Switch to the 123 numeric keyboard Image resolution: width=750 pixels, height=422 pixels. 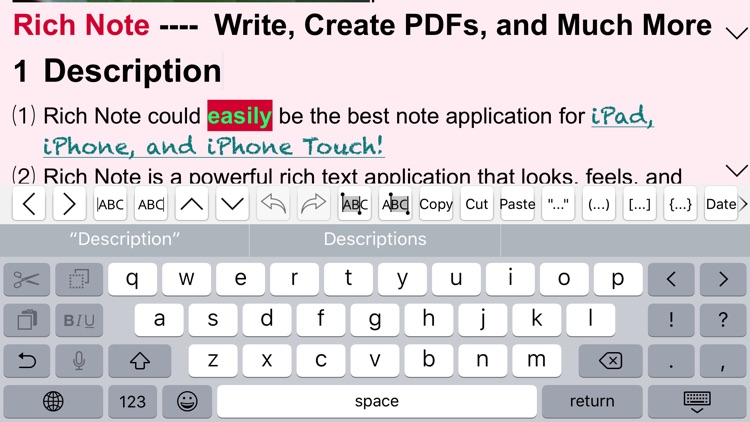[132, 401]
